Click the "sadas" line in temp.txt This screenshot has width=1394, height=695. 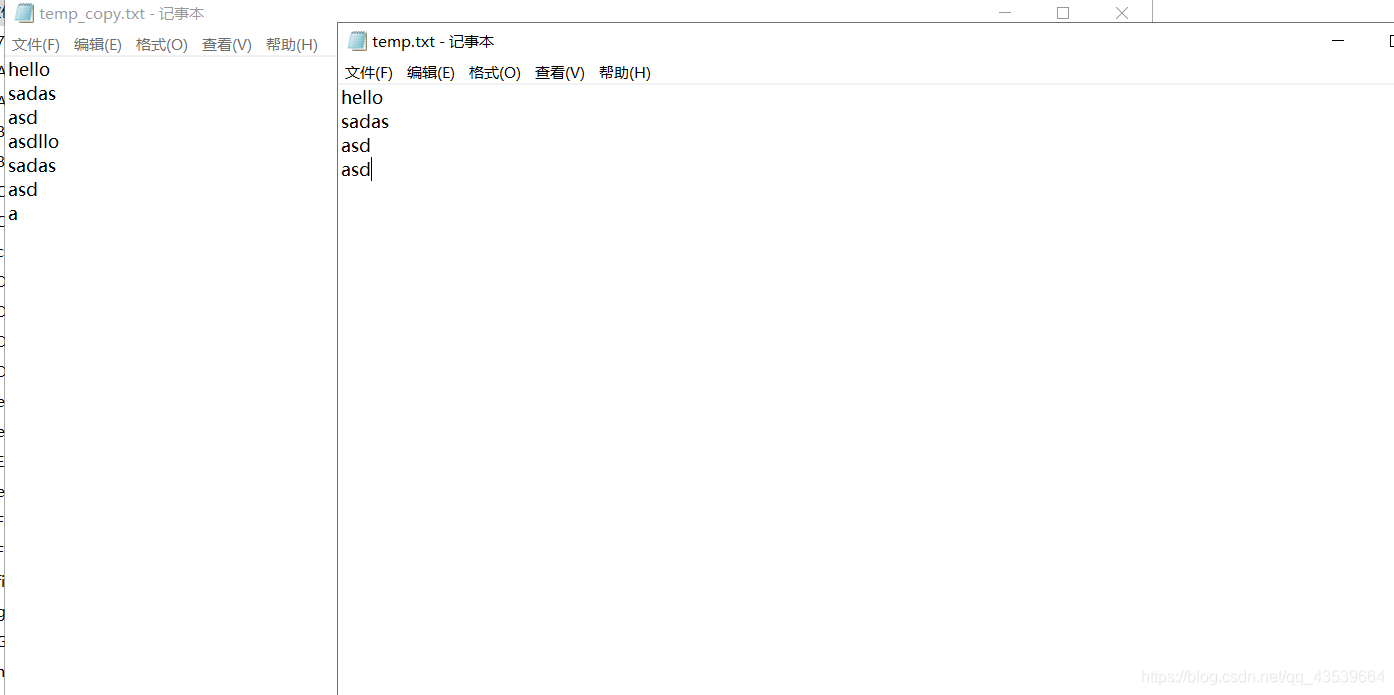[x=365, y=121]
